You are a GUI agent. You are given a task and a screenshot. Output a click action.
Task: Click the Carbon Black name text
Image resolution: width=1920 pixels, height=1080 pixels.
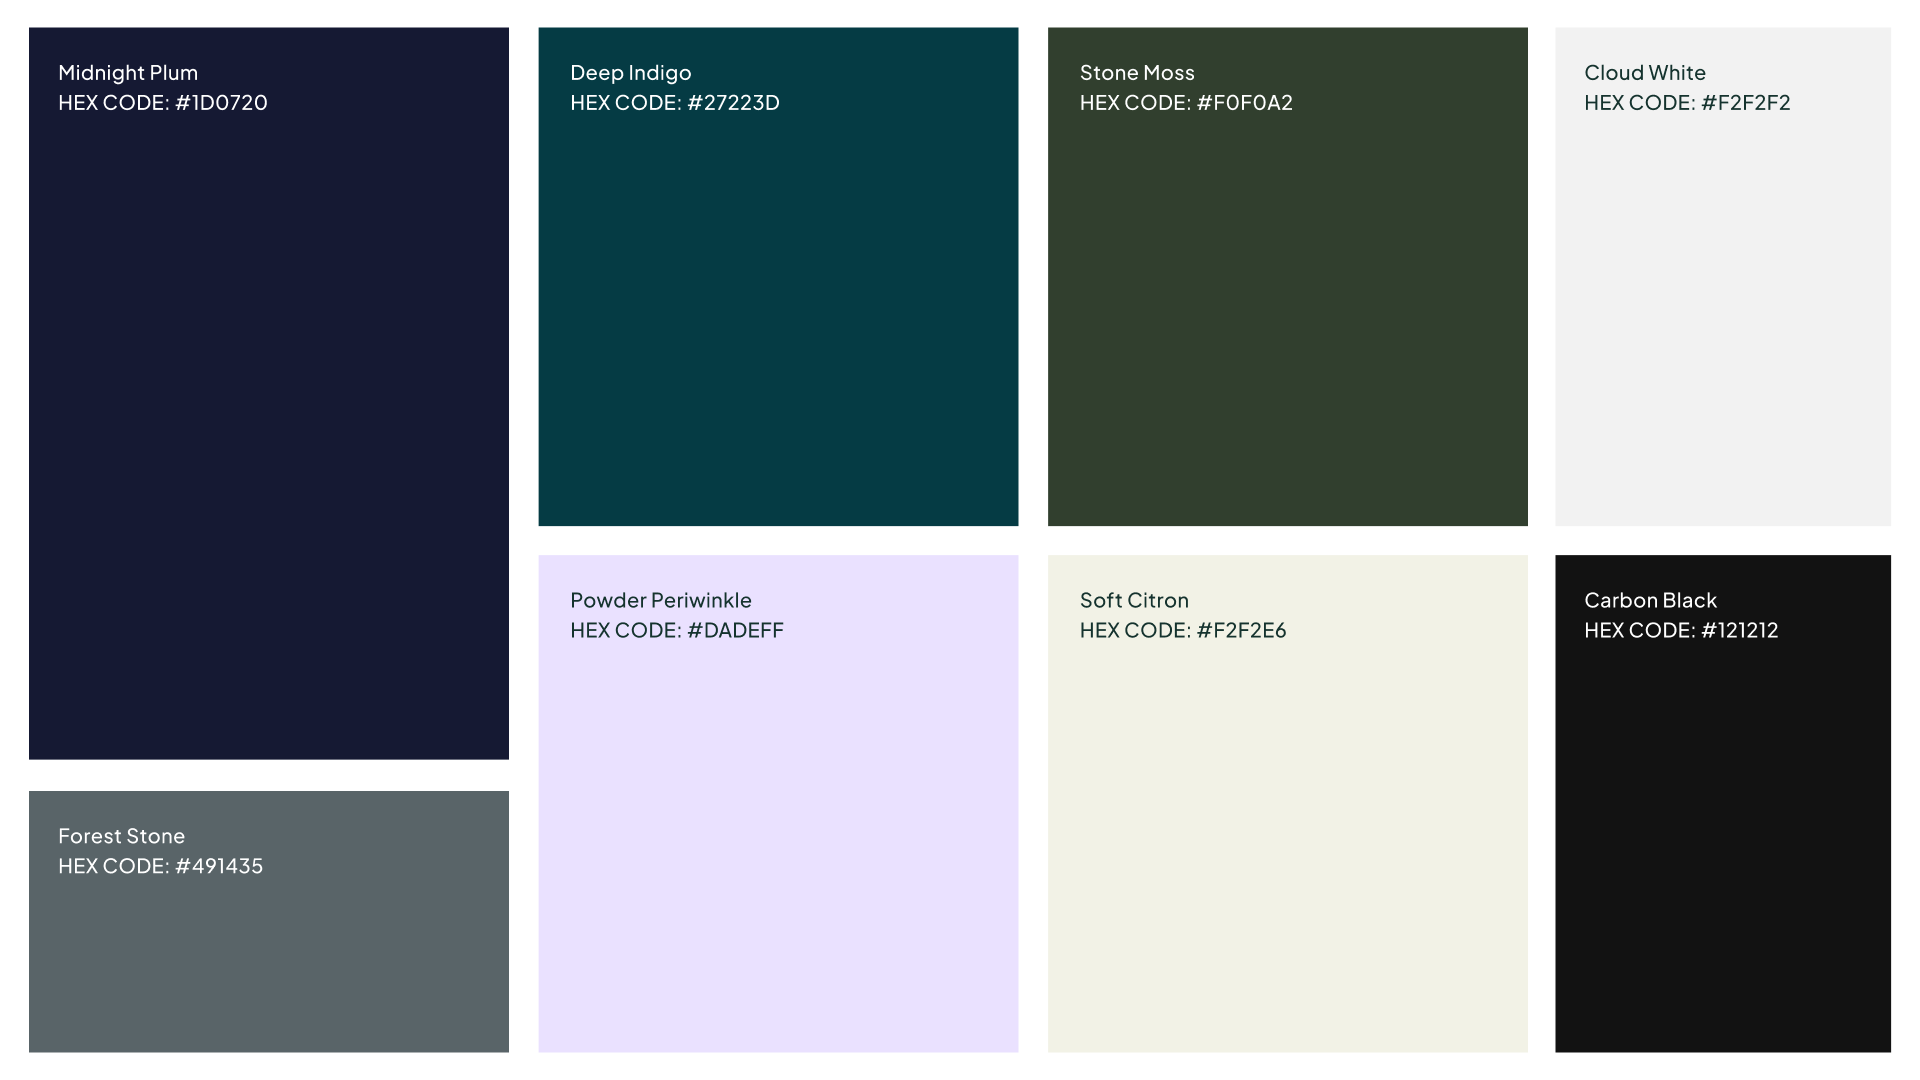[x=1650, y=601]
